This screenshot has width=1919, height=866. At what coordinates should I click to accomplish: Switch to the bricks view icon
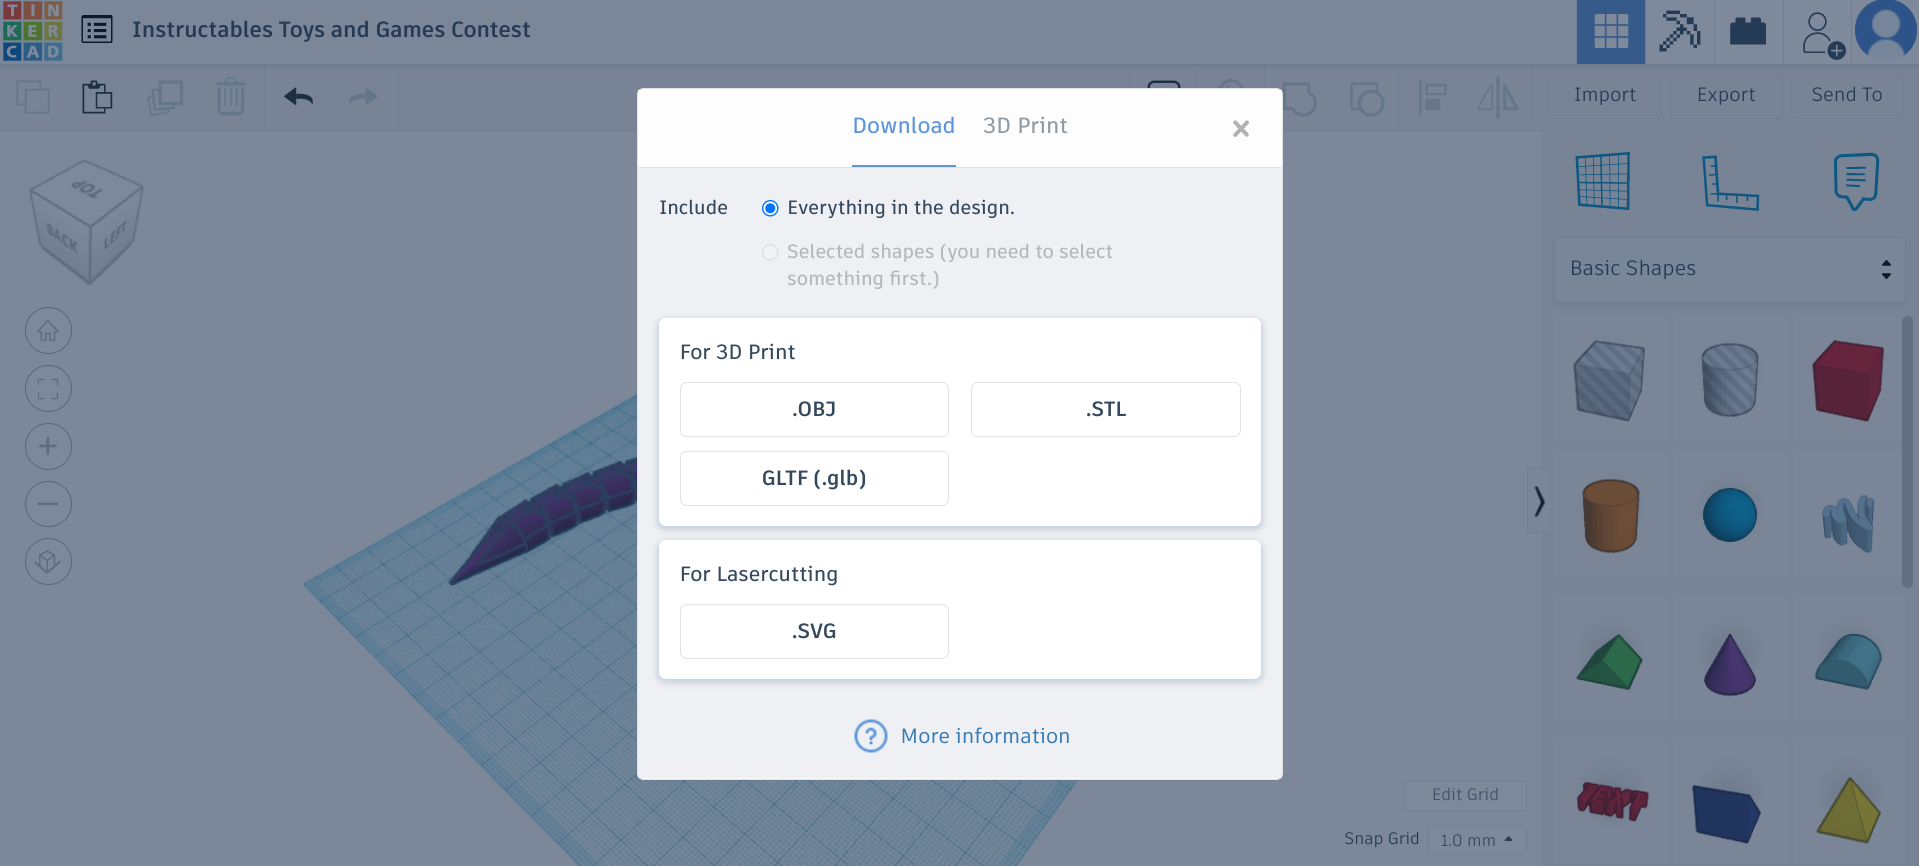pyautogui.click(x=1747, y=31)
